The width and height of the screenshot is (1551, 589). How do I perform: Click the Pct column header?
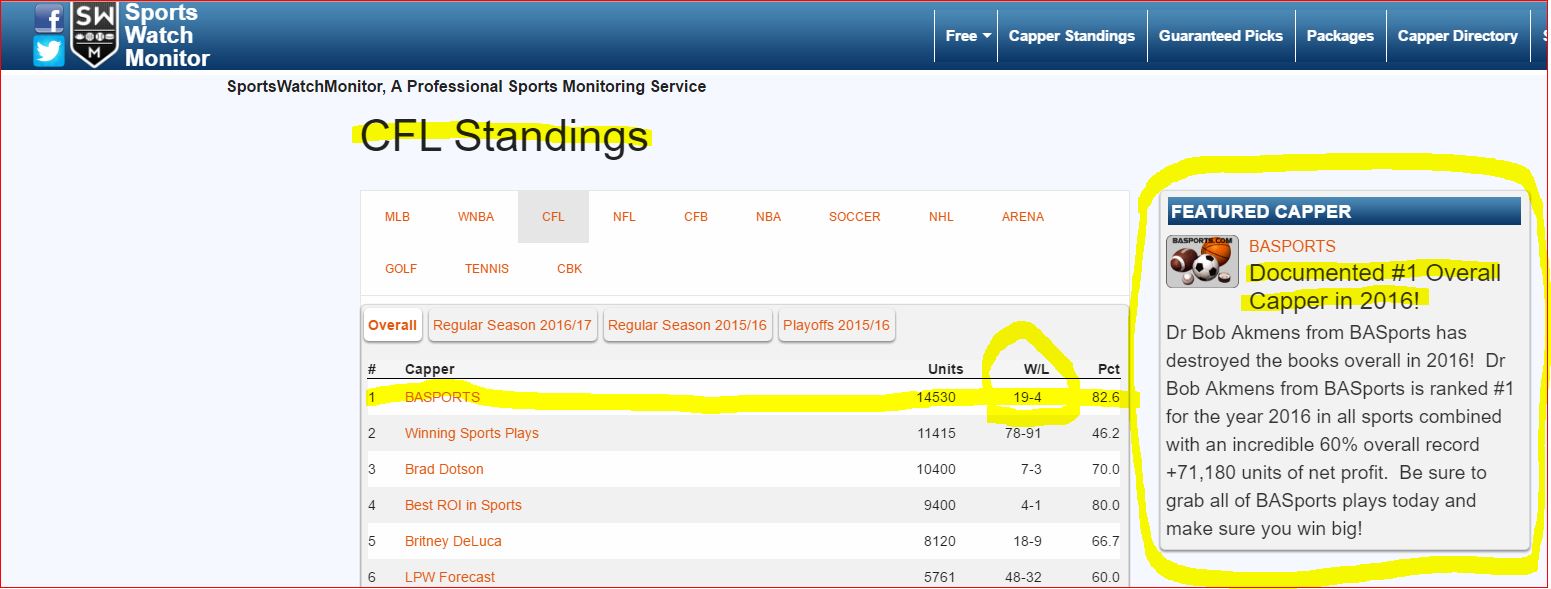[1109, 369]
